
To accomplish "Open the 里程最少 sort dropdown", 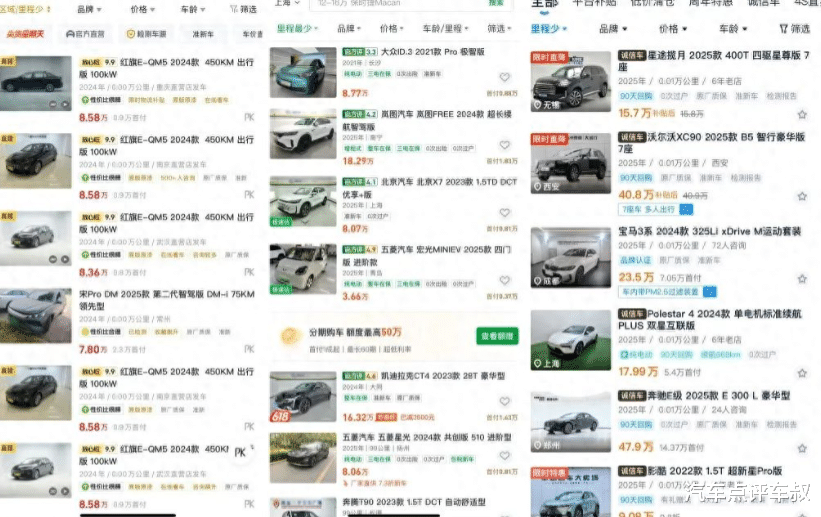I will [297, 28].
